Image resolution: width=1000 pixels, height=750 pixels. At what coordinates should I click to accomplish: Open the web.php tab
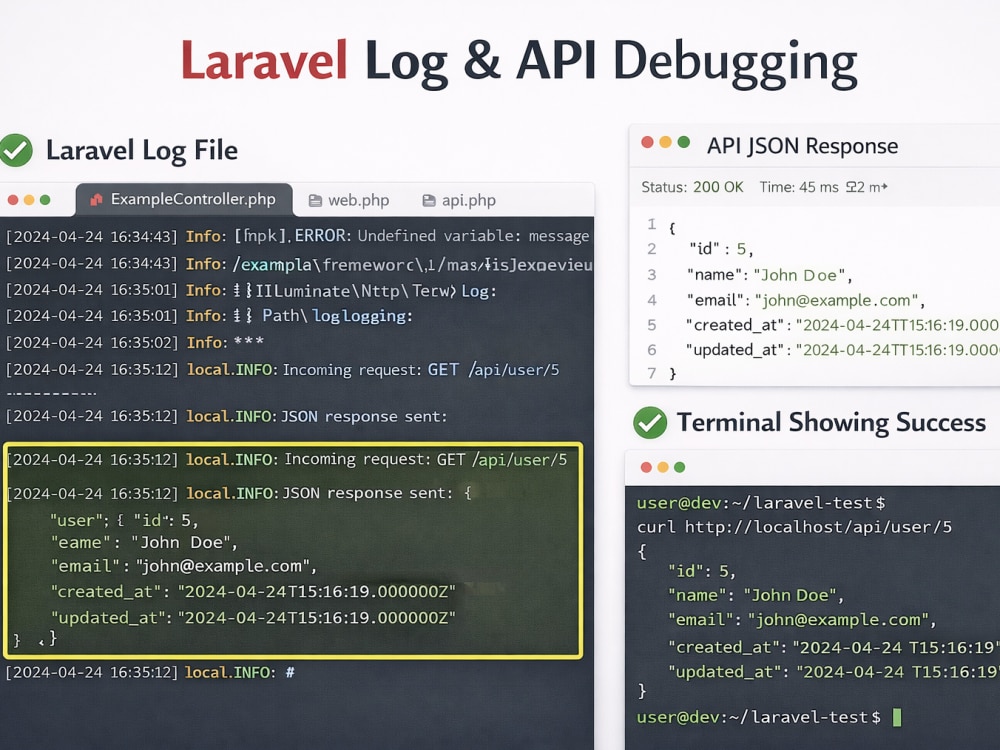tap(349, 200)
